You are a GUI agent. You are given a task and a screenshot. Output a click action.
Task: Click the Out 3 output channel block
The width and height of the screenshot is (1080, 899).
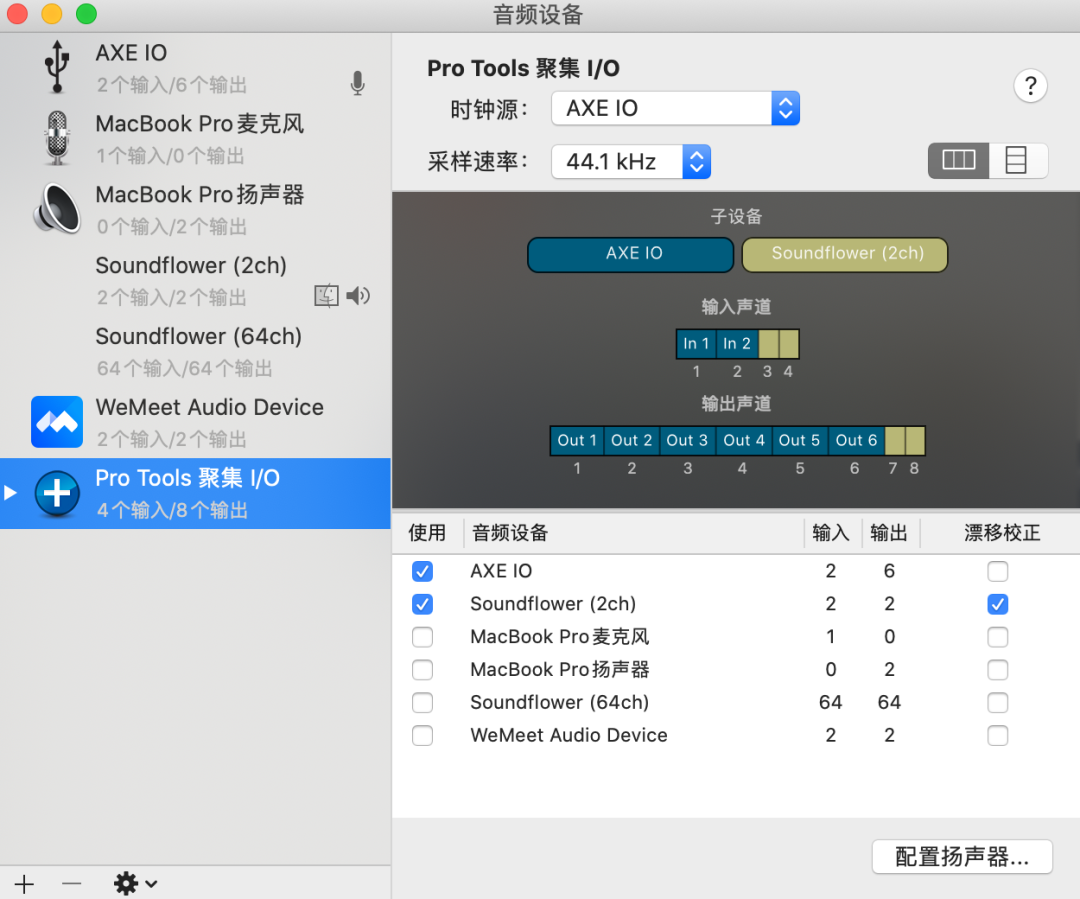[x=687, y=441]
